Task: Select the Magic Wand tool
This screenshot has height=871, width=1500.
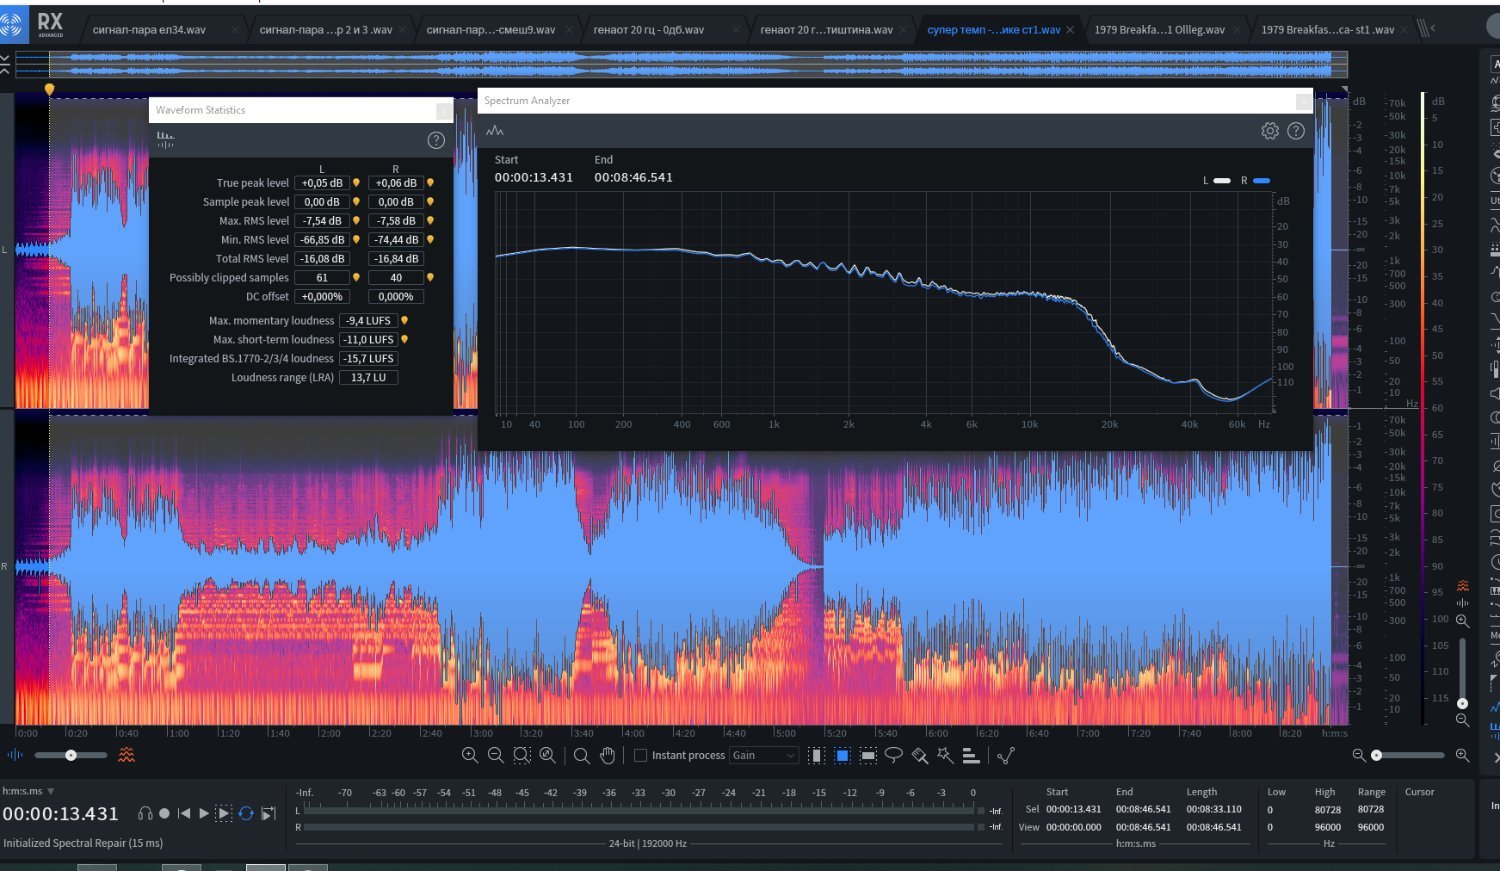Action: 945,756
